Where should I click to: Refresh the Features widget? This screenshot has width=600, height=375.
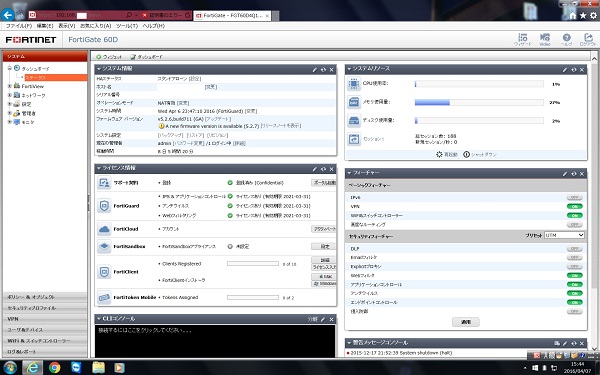(x=574, y=174)
